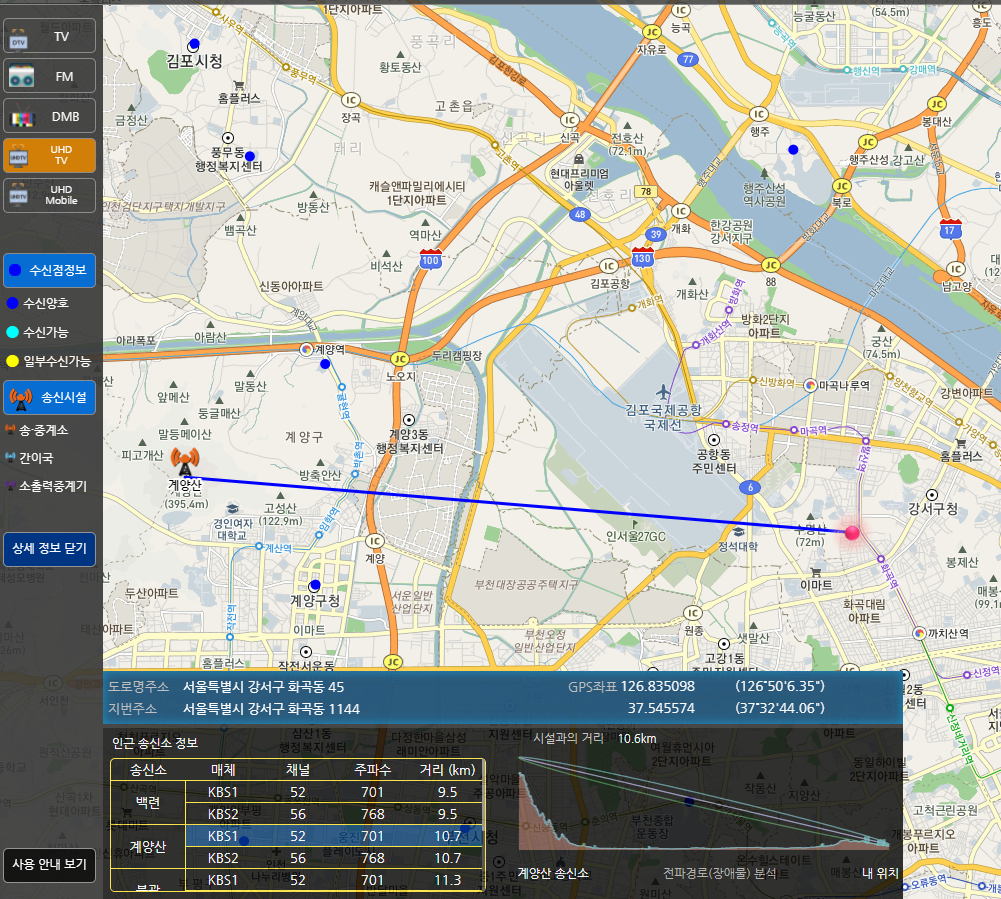Click the GPS longitude 126.835098
Viewport: 1001px width, 899px height.
click(658, 686)
